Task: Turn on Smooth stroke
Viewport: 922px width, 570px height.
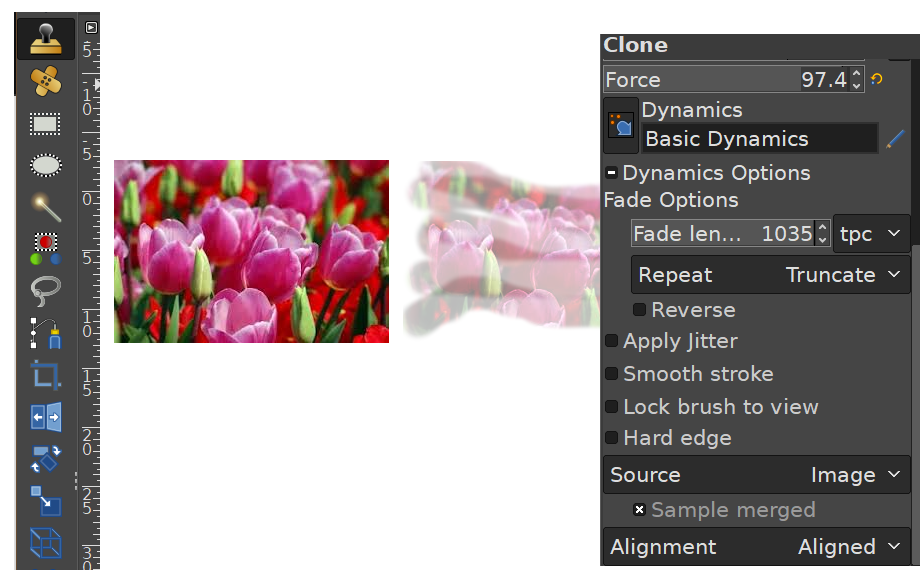Action: point(612,374)
